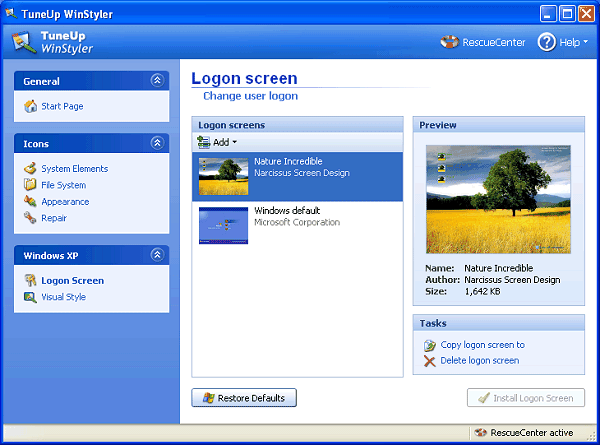Open the Add dropdown arrow
Viewport: 600px width, 445px height.
pos(235,142)
